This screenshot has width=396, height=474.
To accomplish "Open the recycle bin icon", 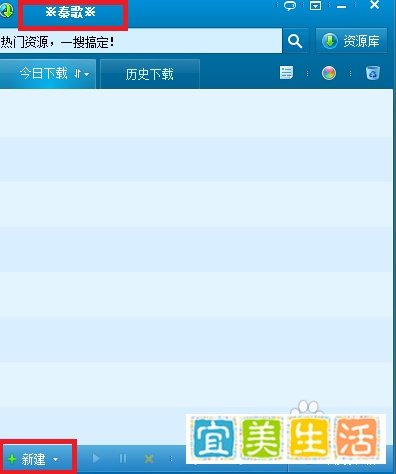I will click(x=373, y=73).
